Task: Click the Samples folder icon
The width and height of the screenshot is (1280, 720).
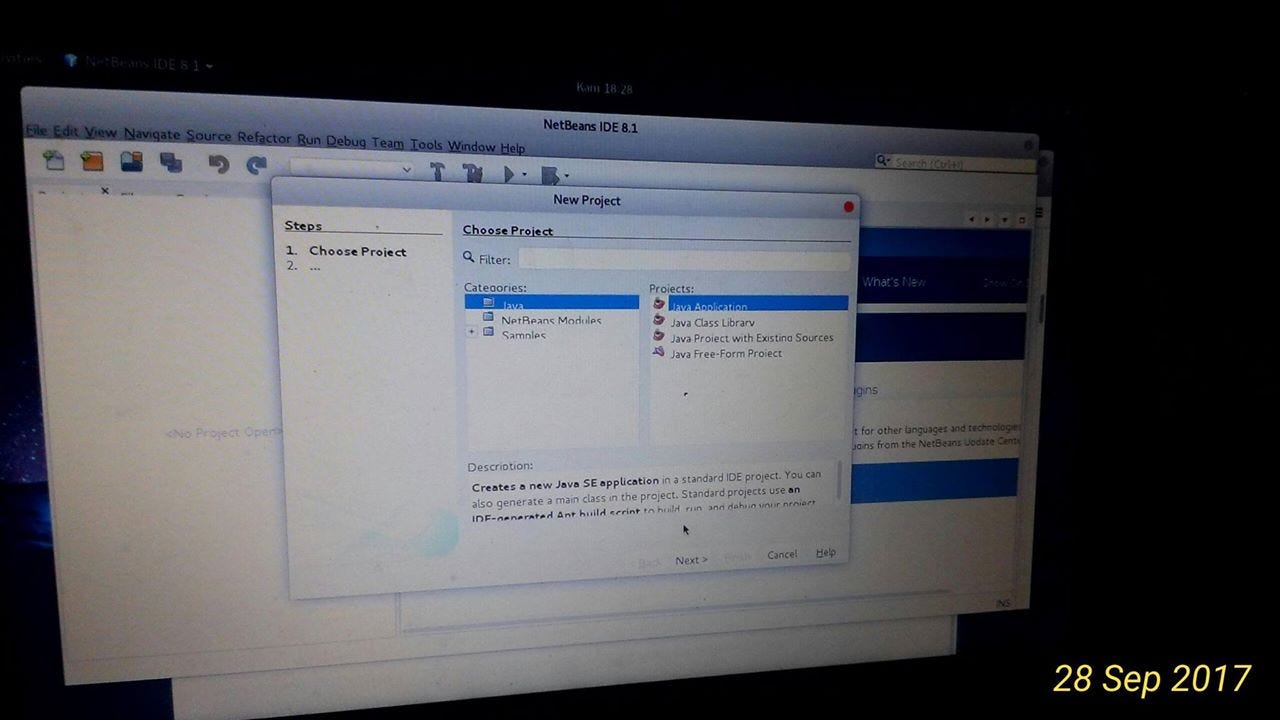Action: pyautogui.click(x=488, y=332)
